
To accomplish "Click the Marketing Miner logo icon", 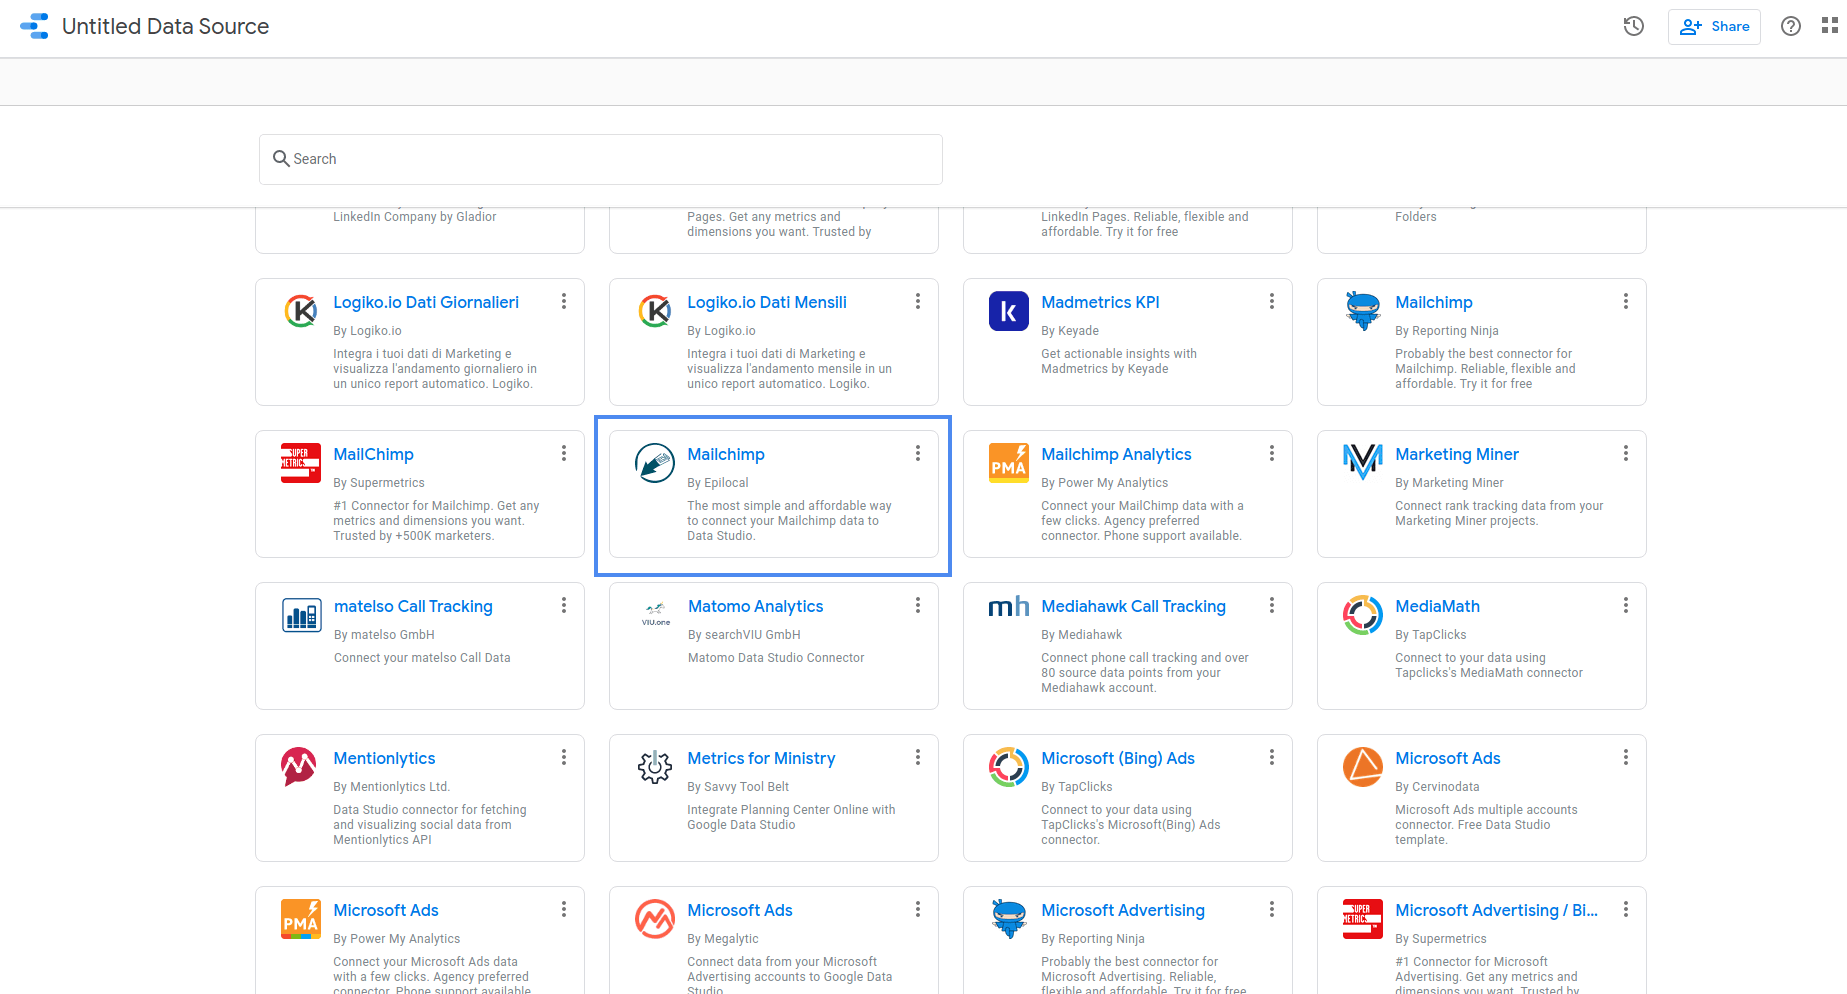I will (1362, 463).
